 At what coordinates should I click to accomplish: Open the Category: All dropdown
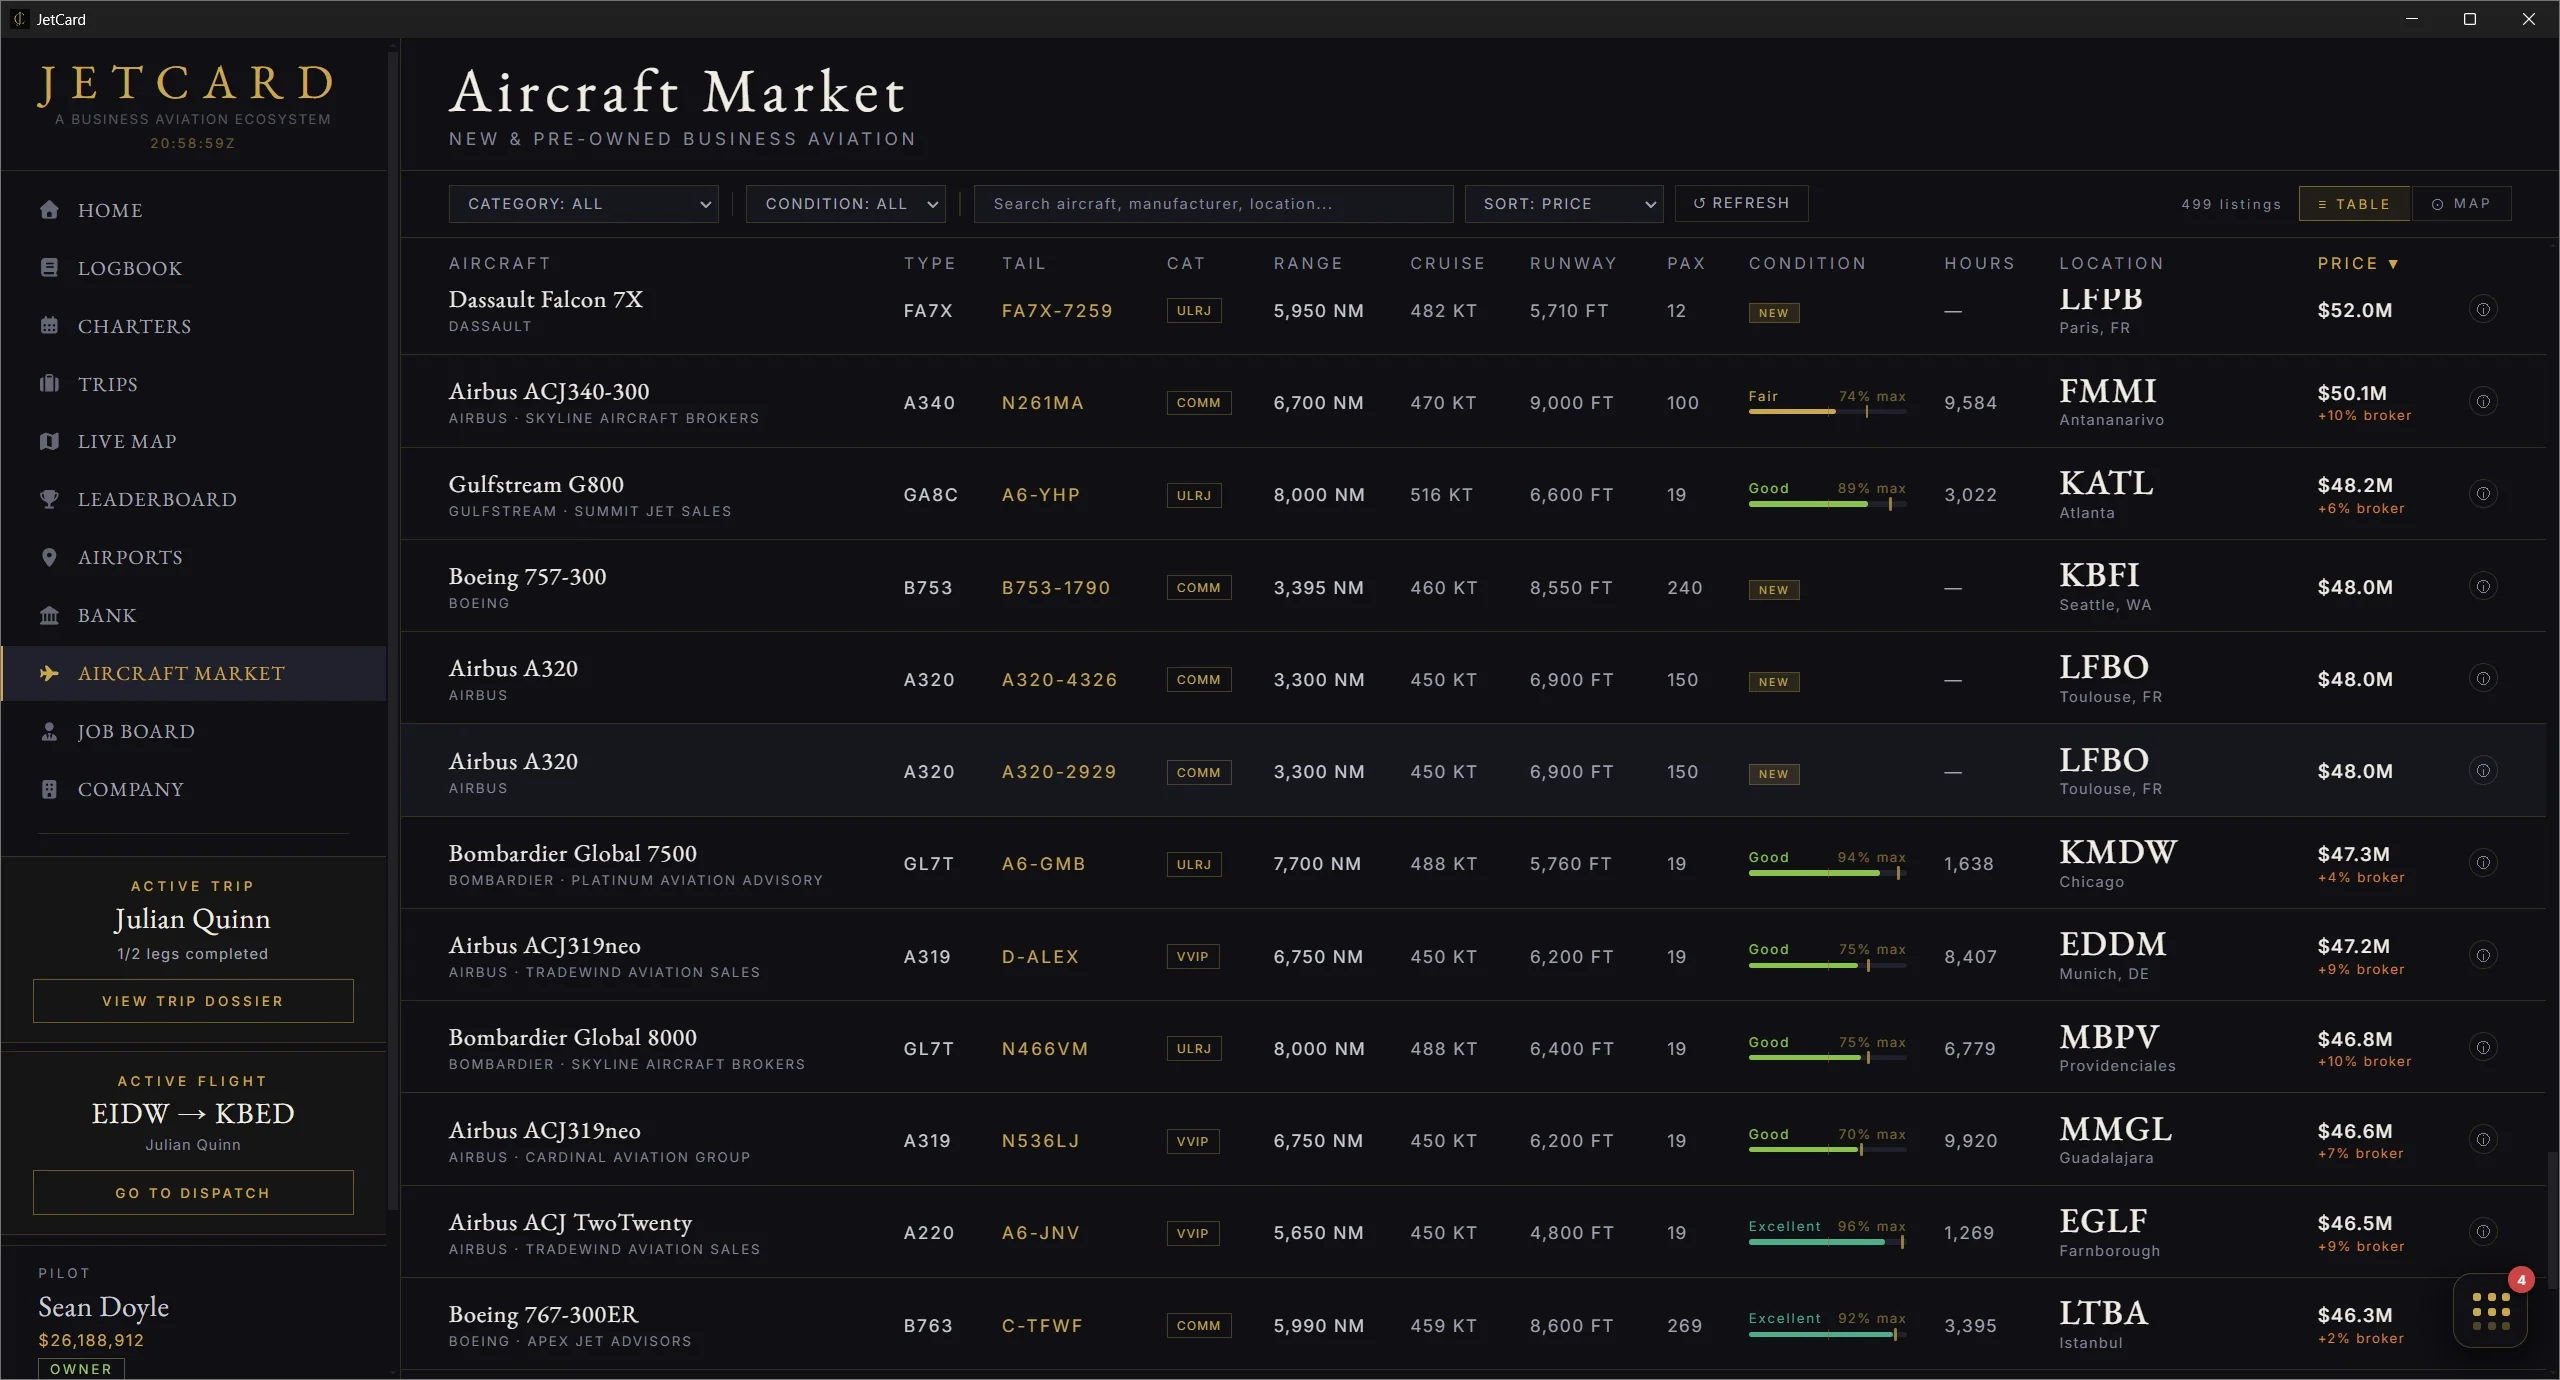583,204
